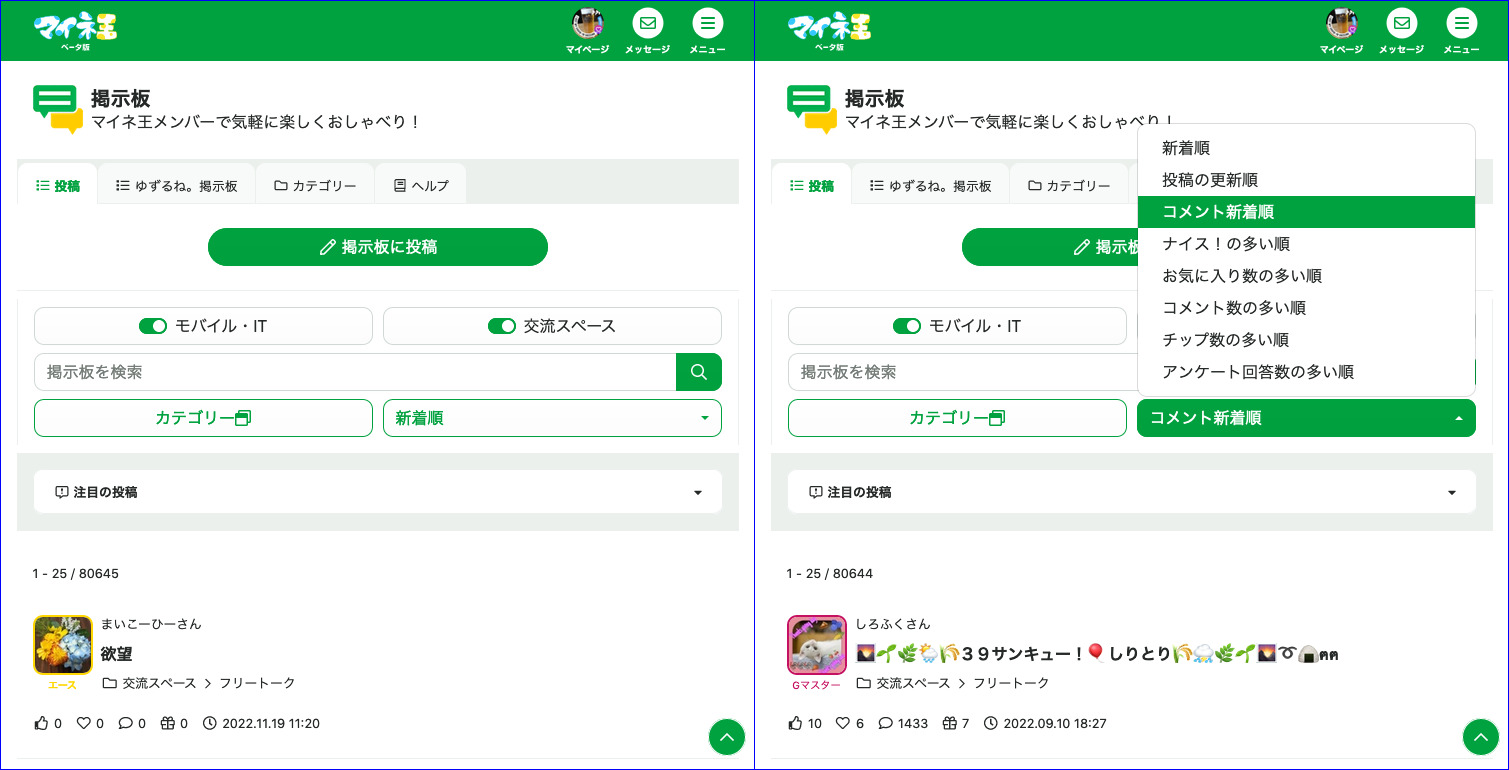The width and height of the screenshot is (1509, 770).
Task: Click favorite heart icon on 欲望 post
Action: (84, 723)
